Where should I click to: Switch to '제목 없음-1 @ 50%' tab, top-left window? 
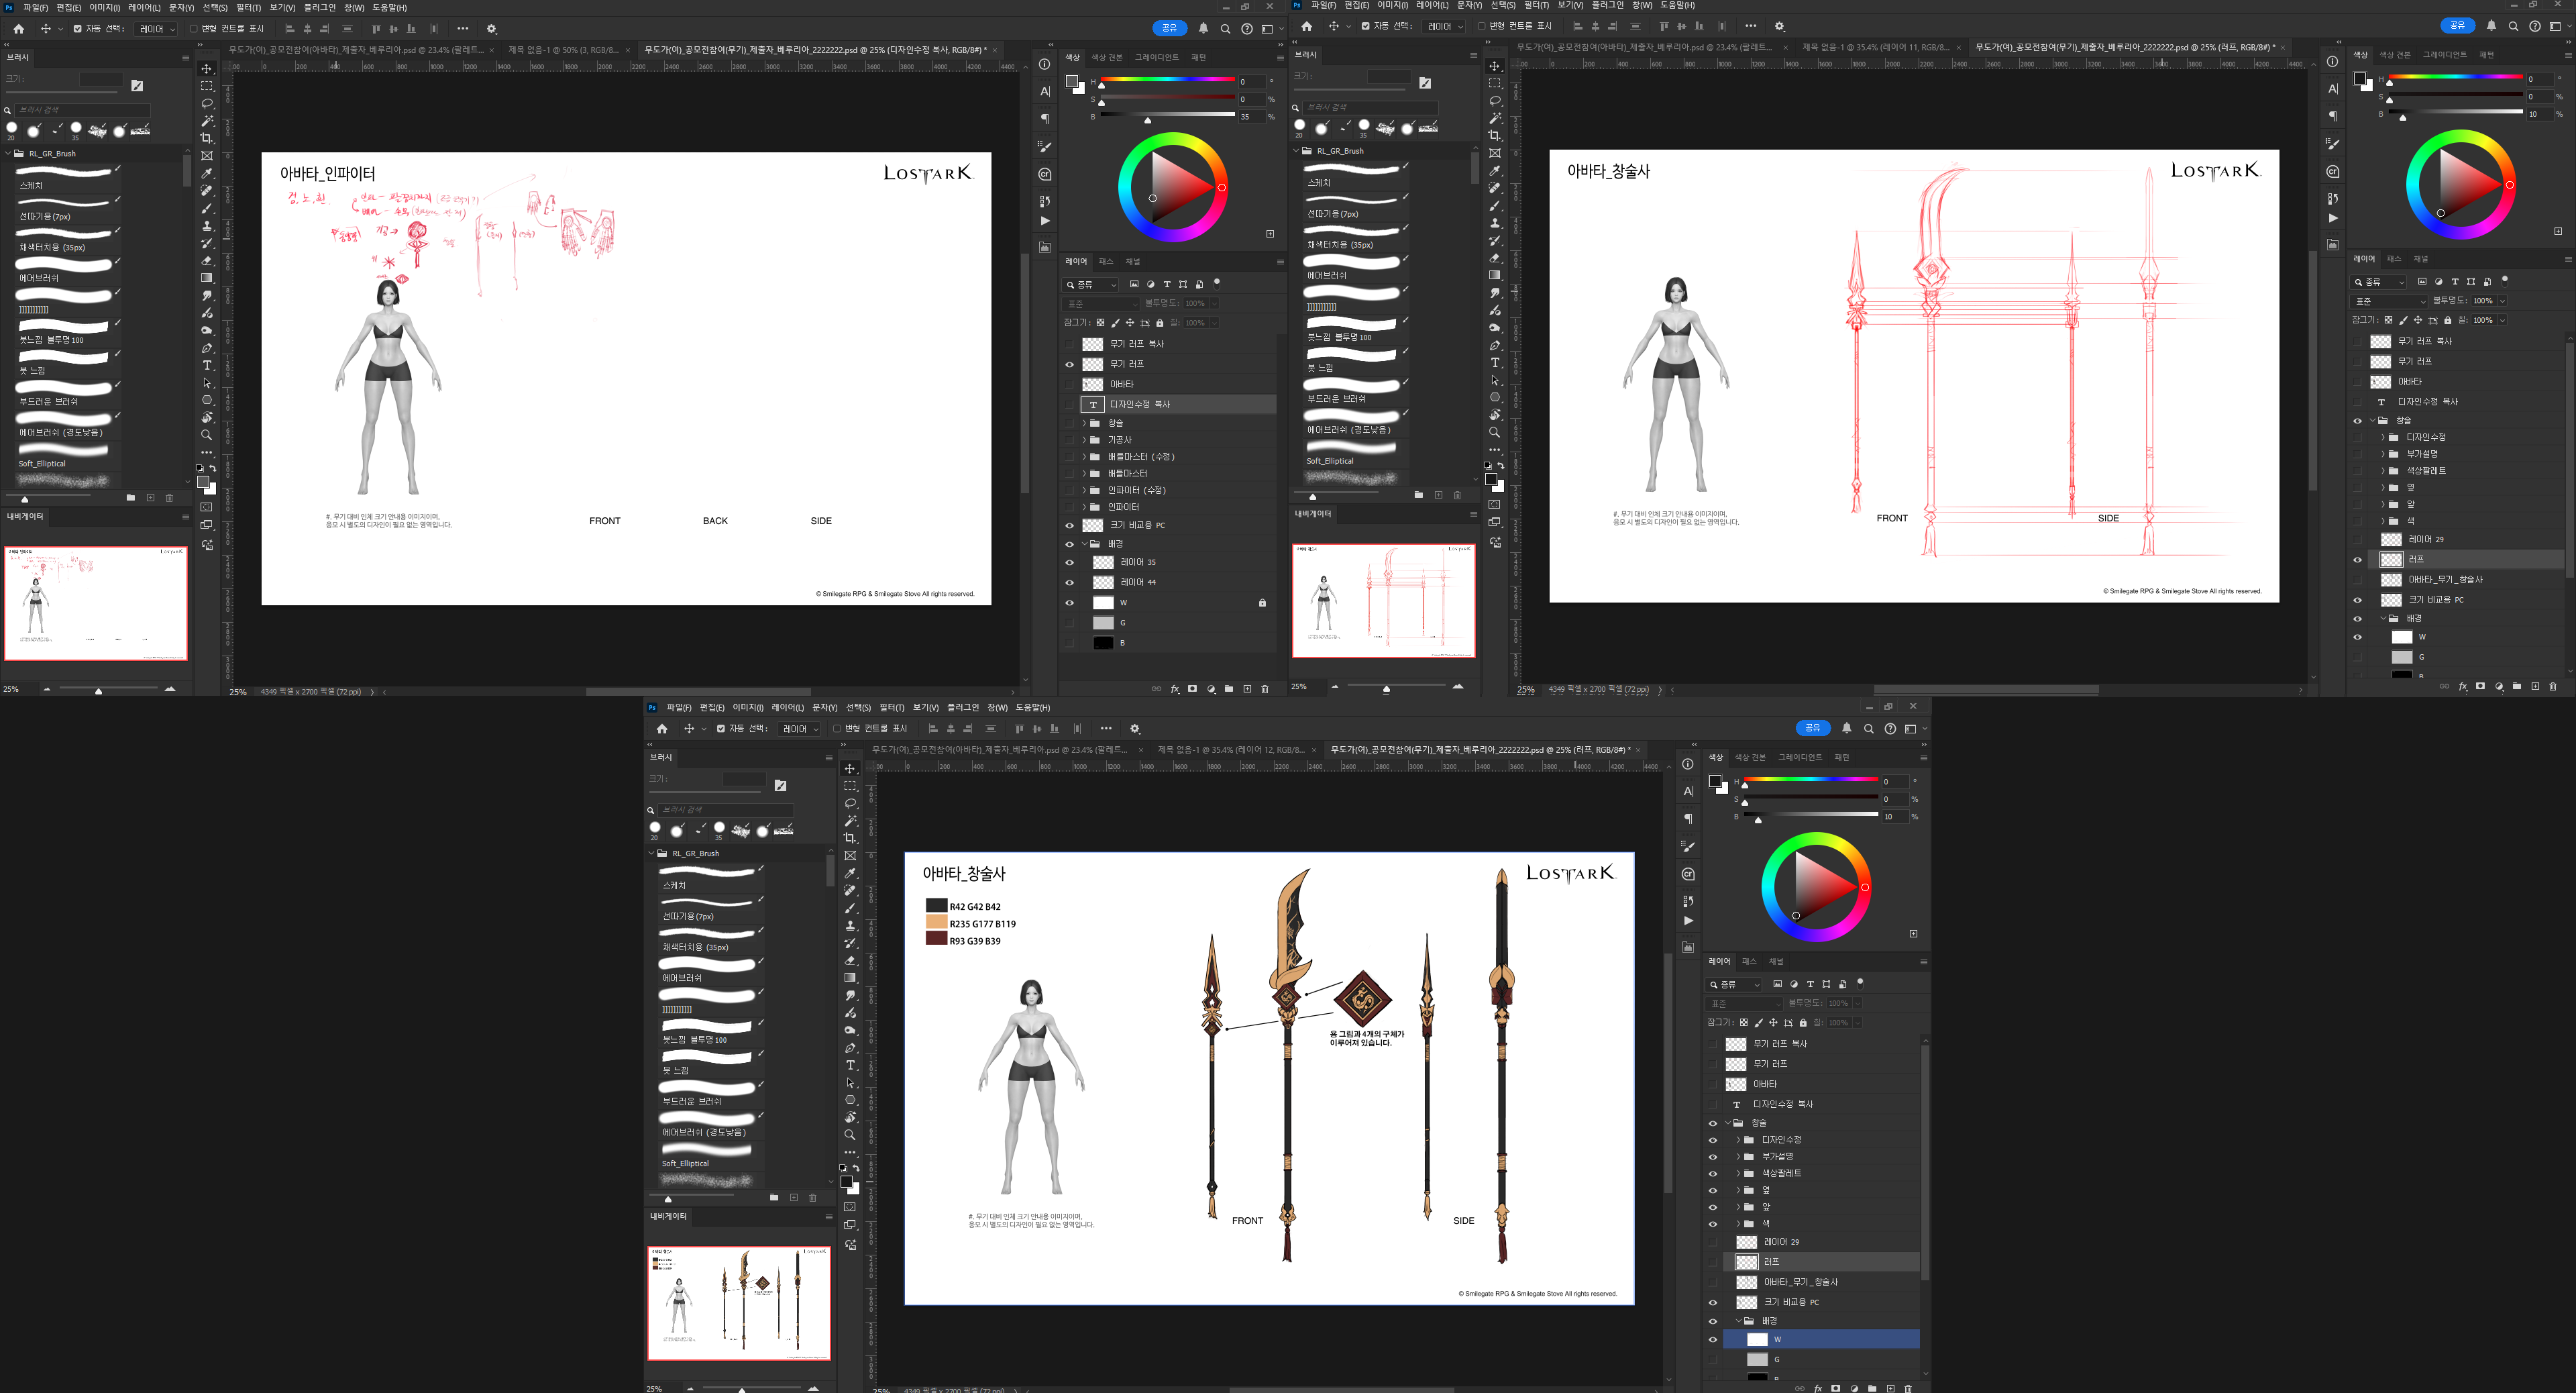[563, 50]
